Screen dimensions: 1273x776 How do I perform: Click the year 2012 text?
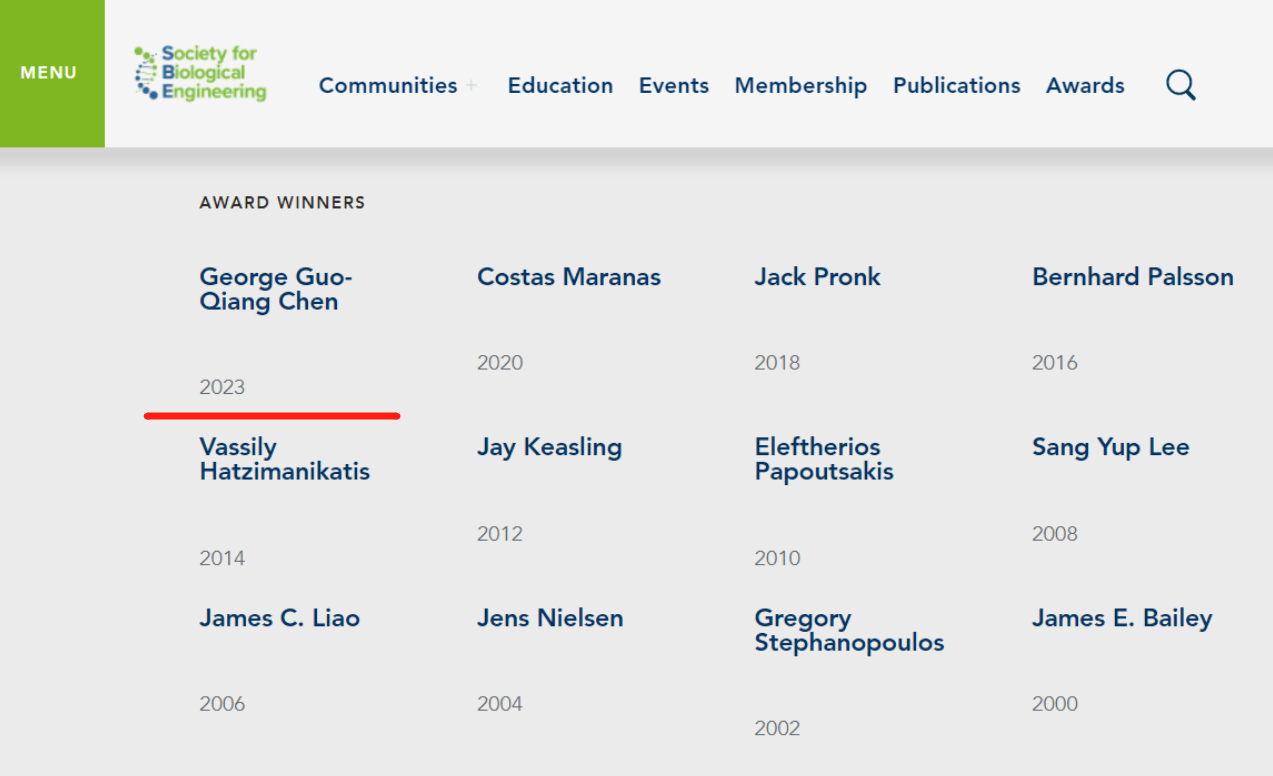(500, 533)
